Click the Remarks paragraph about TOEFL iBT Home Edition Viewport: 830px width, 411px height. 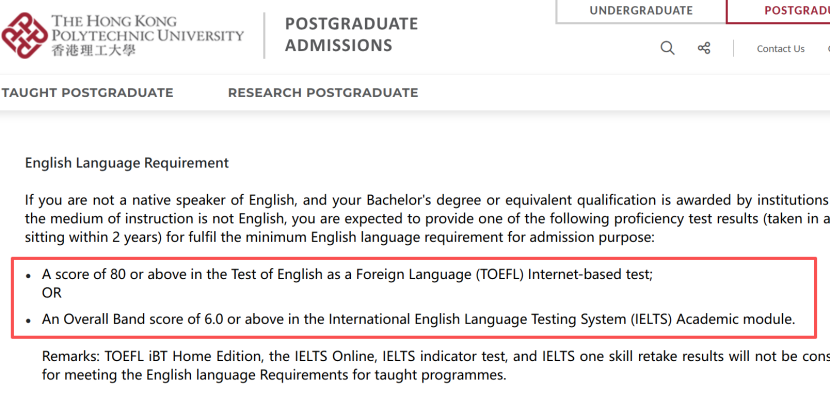(x=436, y=365)
